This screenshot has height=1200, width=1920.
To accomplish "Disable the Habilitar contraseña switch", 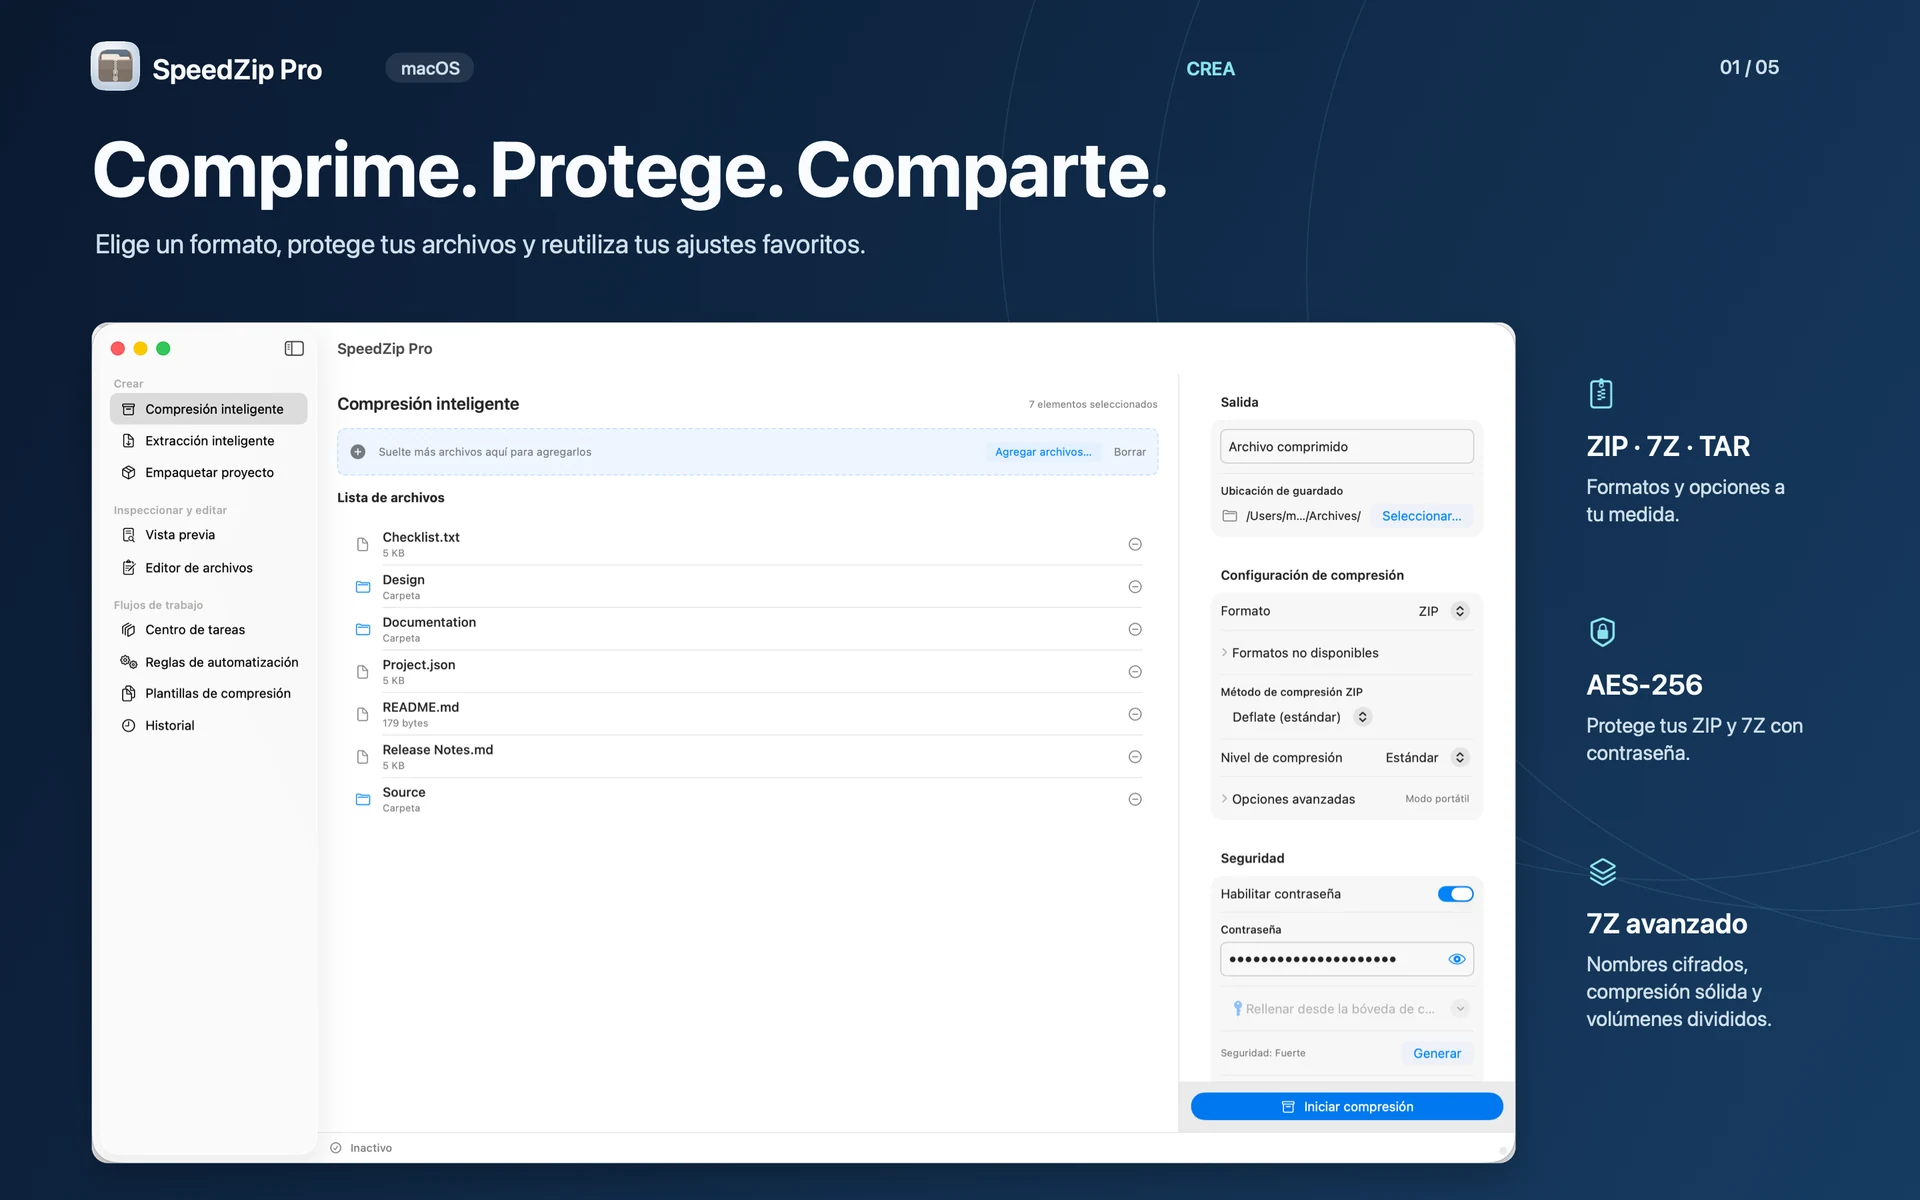I will pyautogui.click(x=1455, y=894).
